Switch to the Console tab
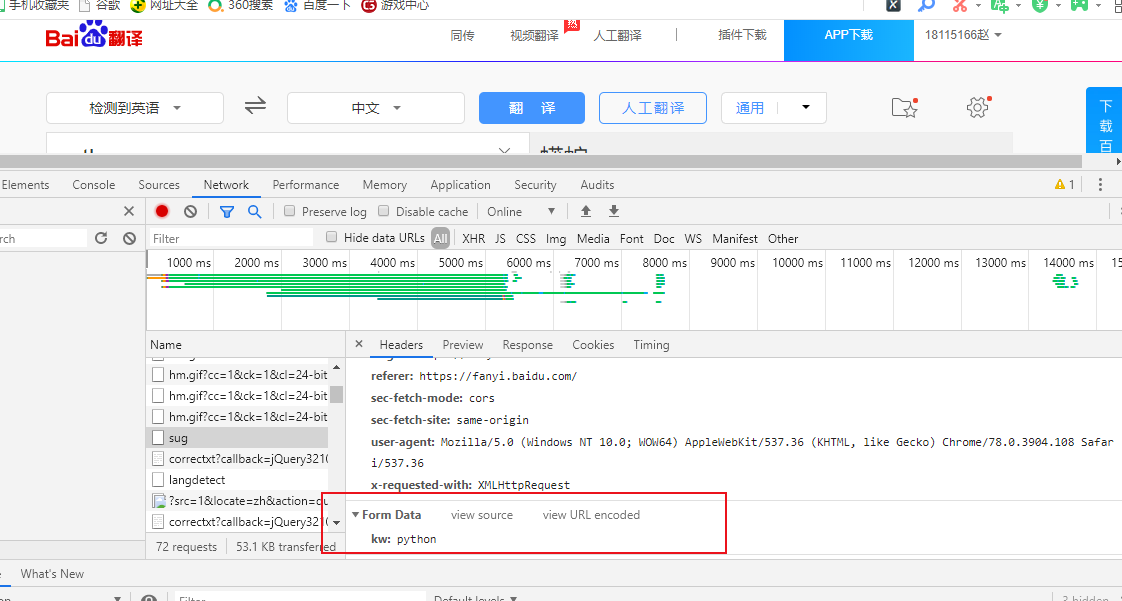The width and height of the screenshot is (1122, 601). point(93,184)
